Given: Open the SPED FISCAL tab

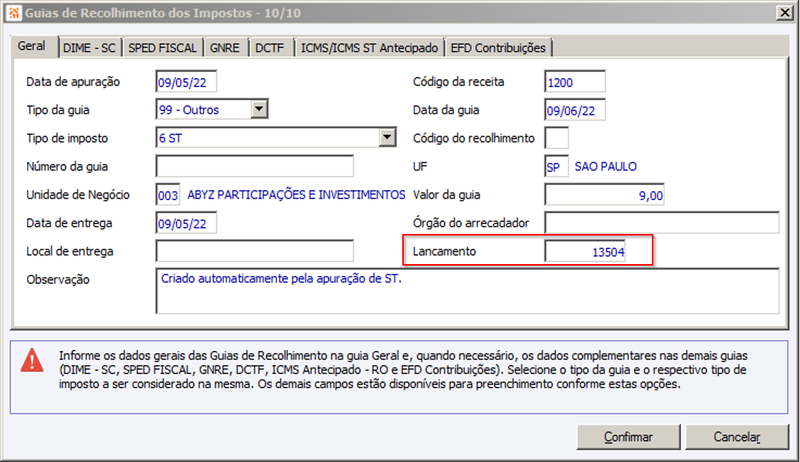Looking at the screenshot, I should (x=162, y=48).
